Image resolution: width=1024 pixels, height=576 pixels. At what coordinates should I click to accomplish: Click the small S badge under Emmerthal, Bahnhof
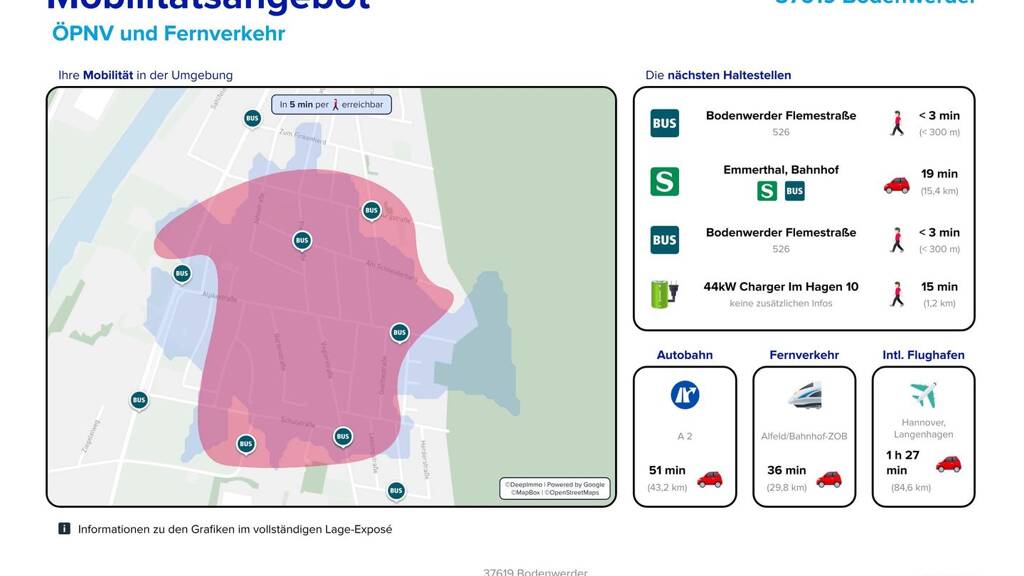767,191
